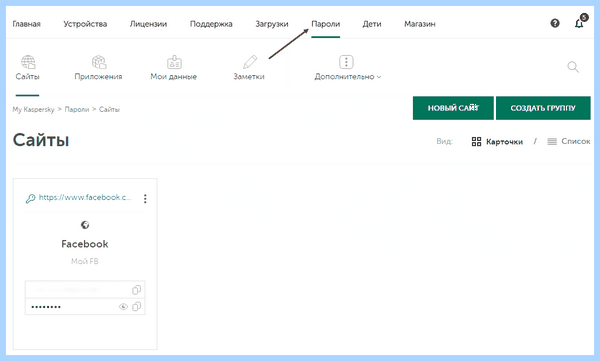Open the Поддержка tab

211,24
